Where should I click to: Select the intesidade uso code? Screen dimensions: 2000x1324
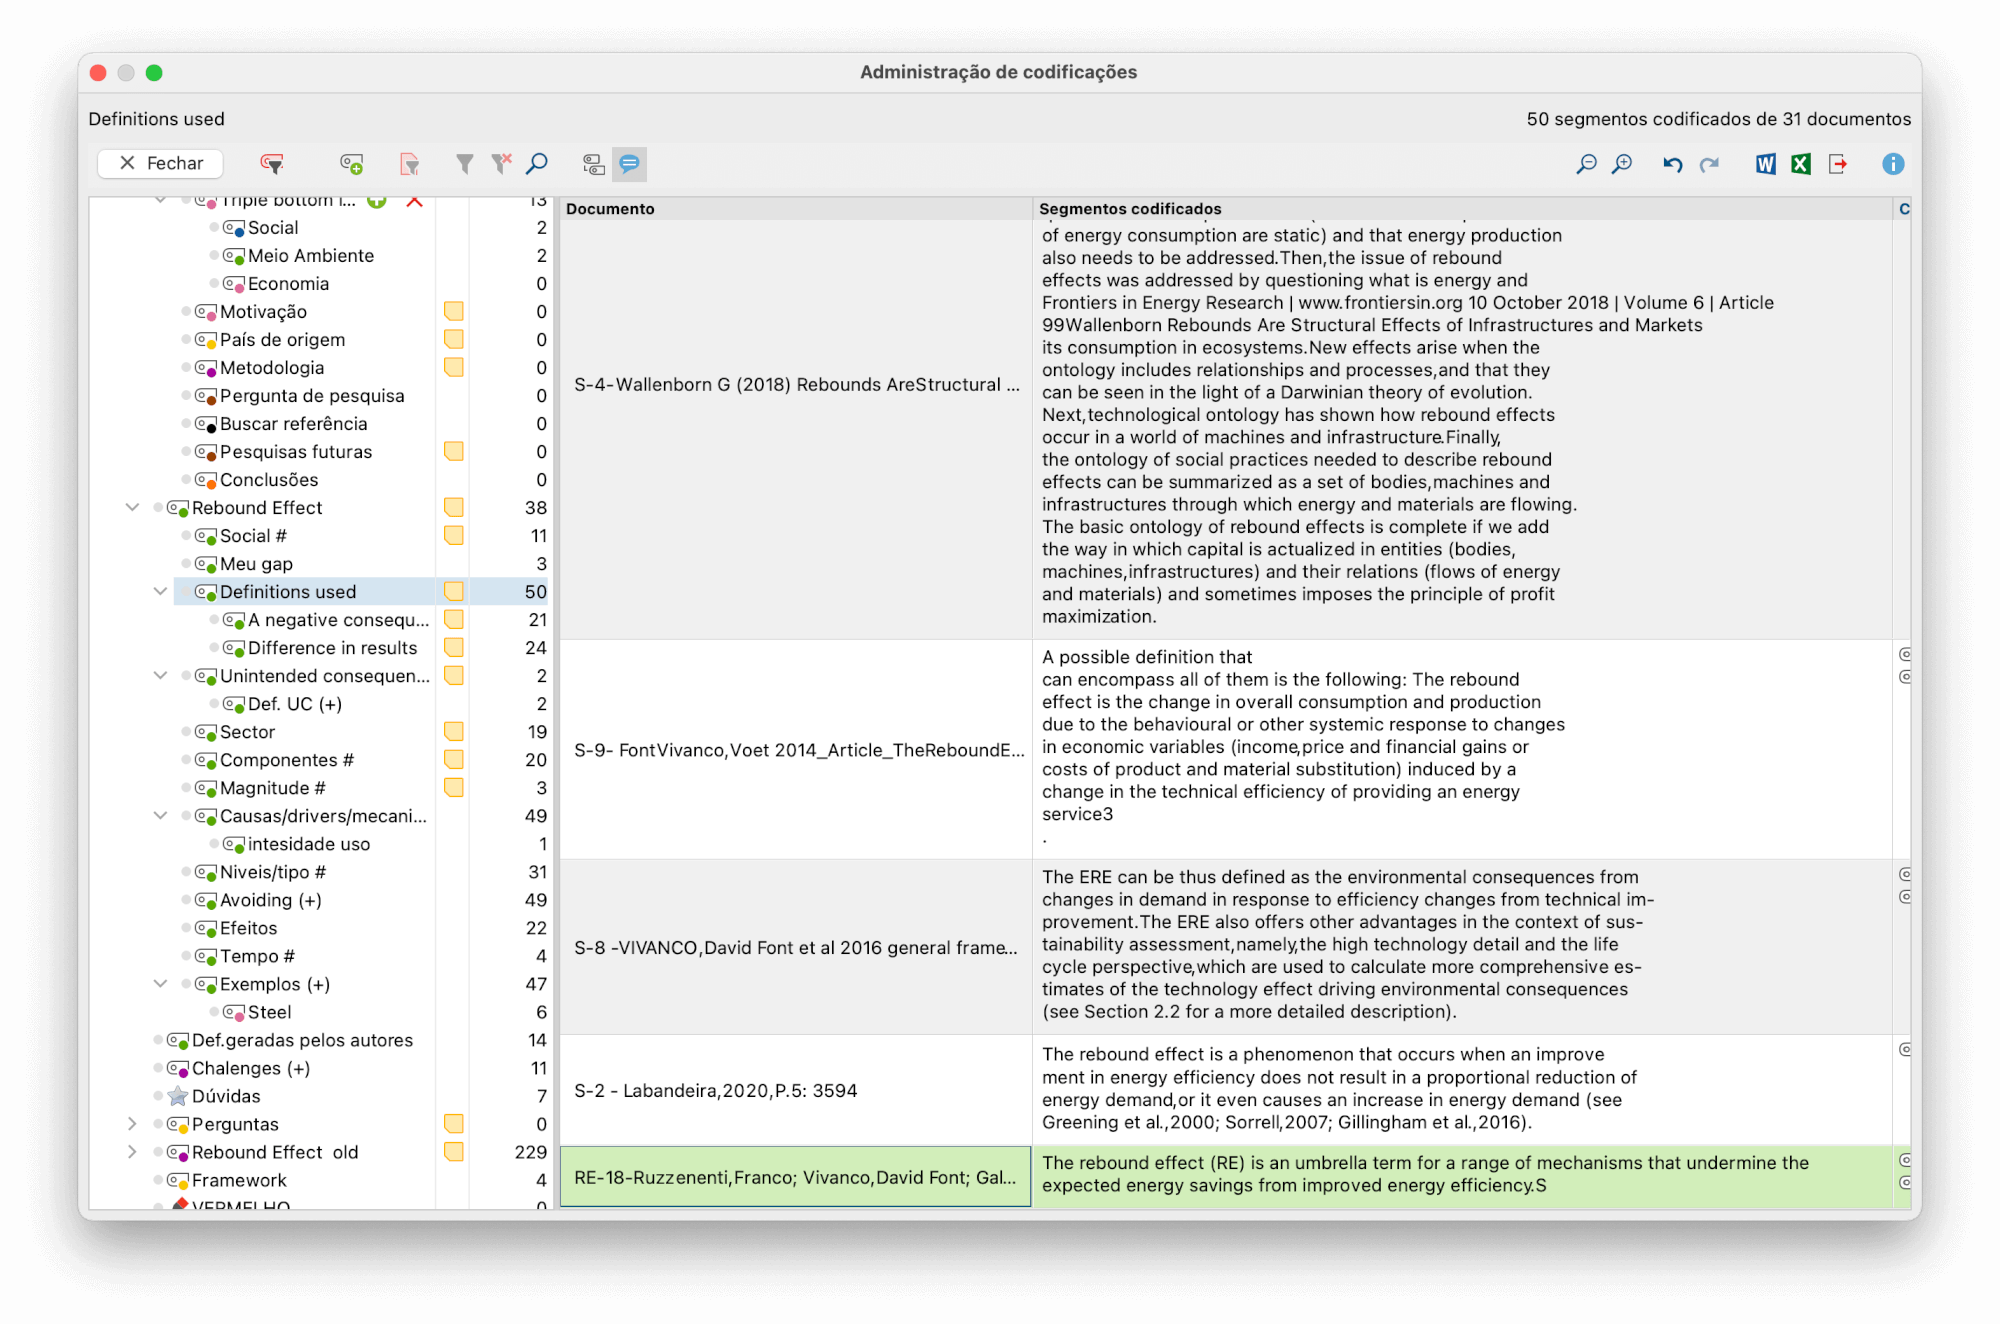[x=309, y=843]
